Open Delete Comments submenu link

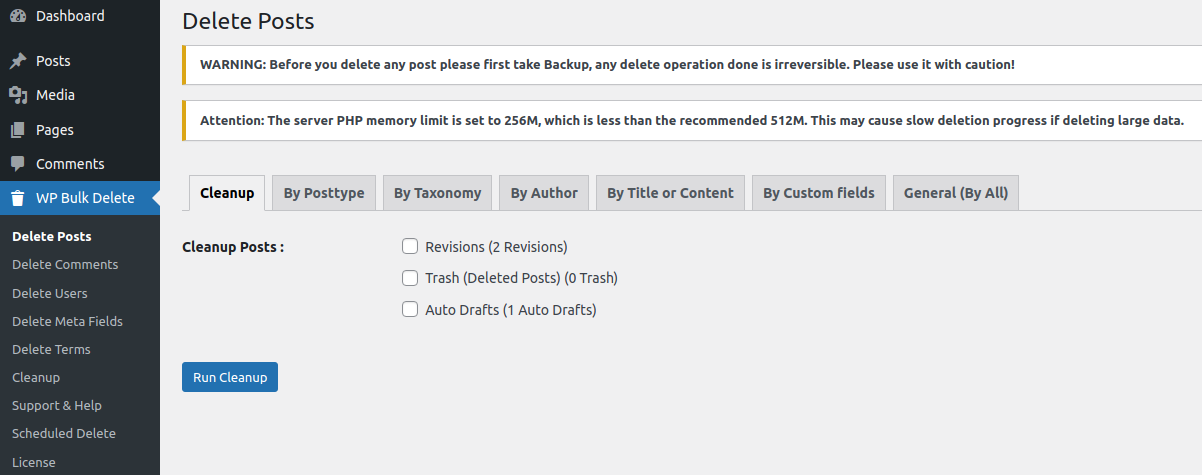[x=65, y=265]
